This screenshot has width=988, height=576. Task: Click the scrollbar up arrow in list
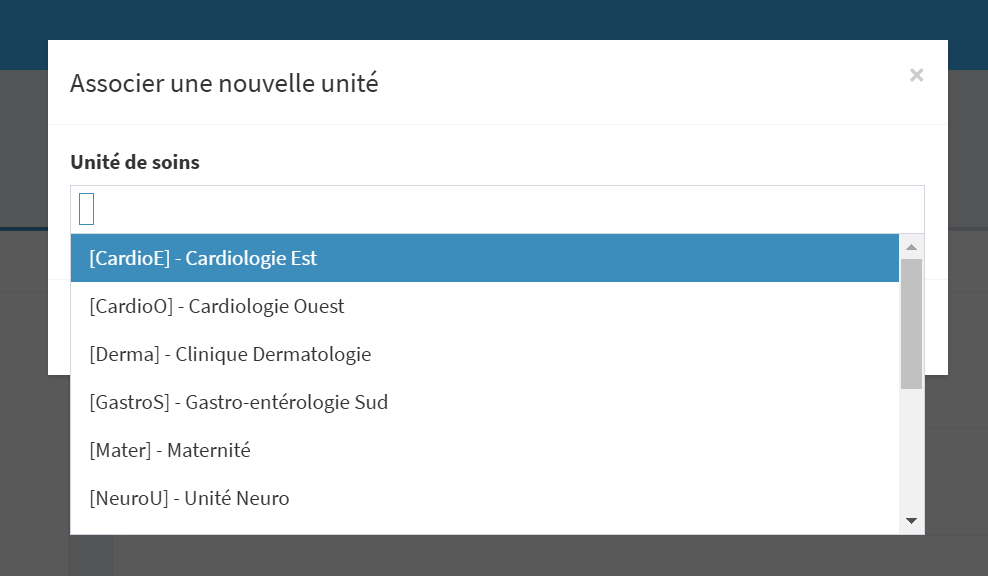[911, 246]
